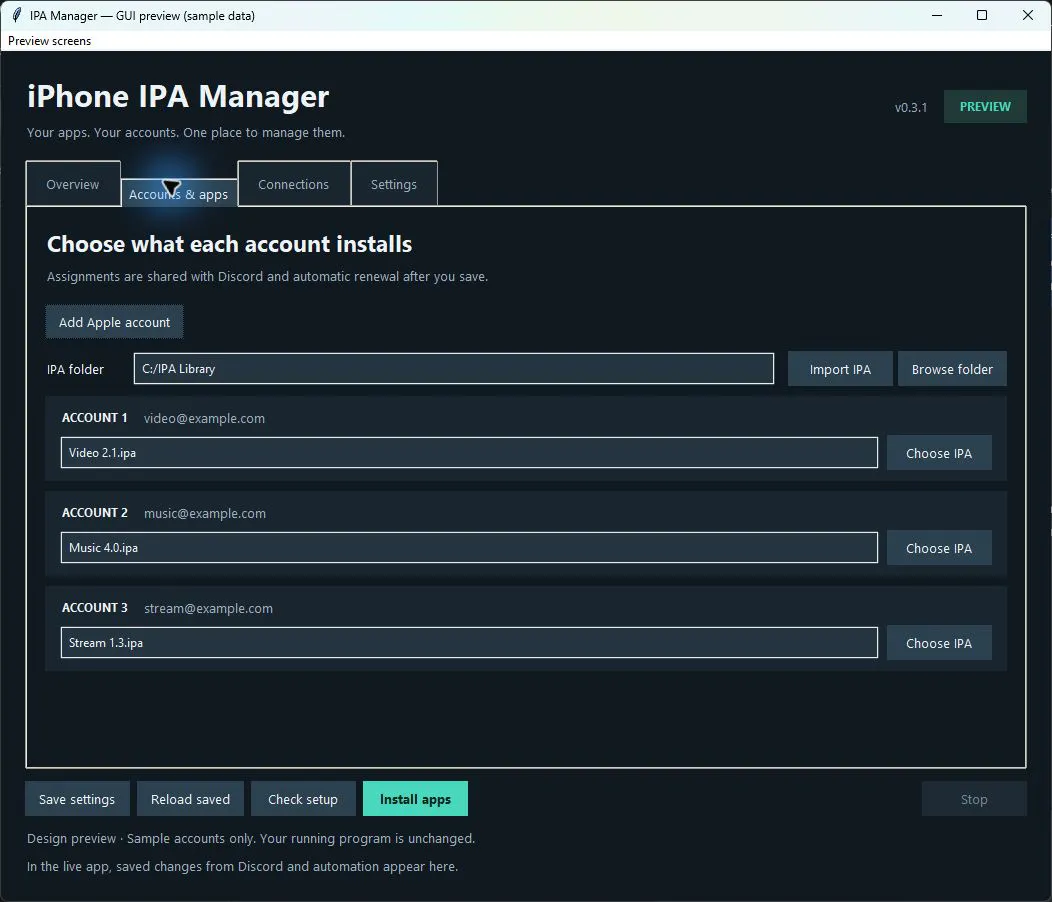The width and height of the screenshot is (1052, 902).
Task: Choose IPA for Account 1 video@example.com
Action: 939,453
